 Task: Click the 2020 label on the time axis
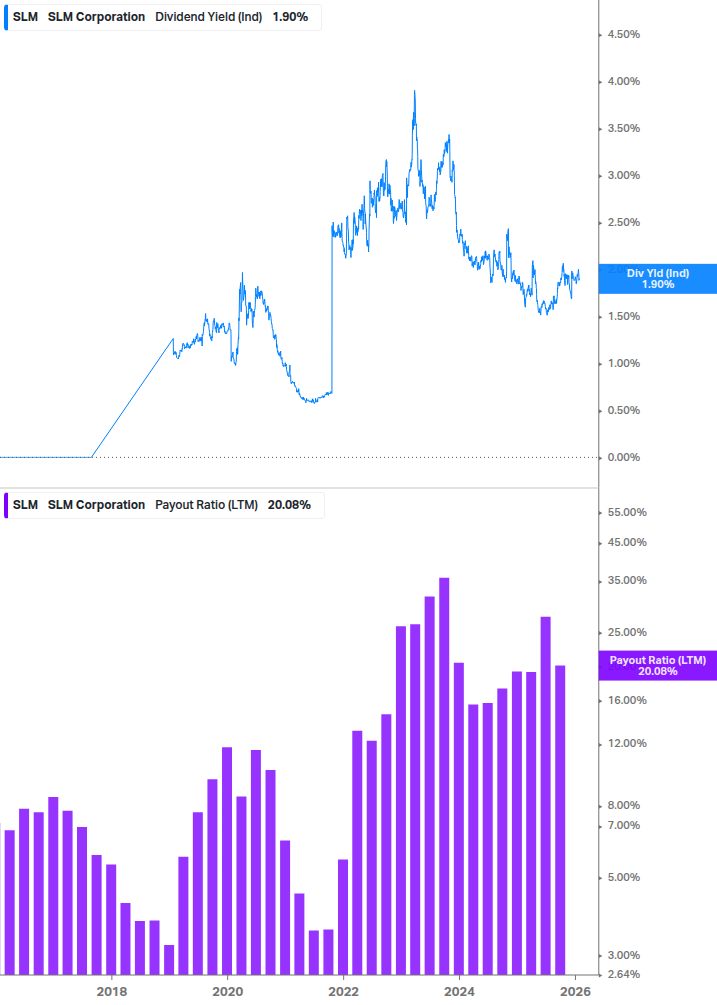tap(227, 992)
